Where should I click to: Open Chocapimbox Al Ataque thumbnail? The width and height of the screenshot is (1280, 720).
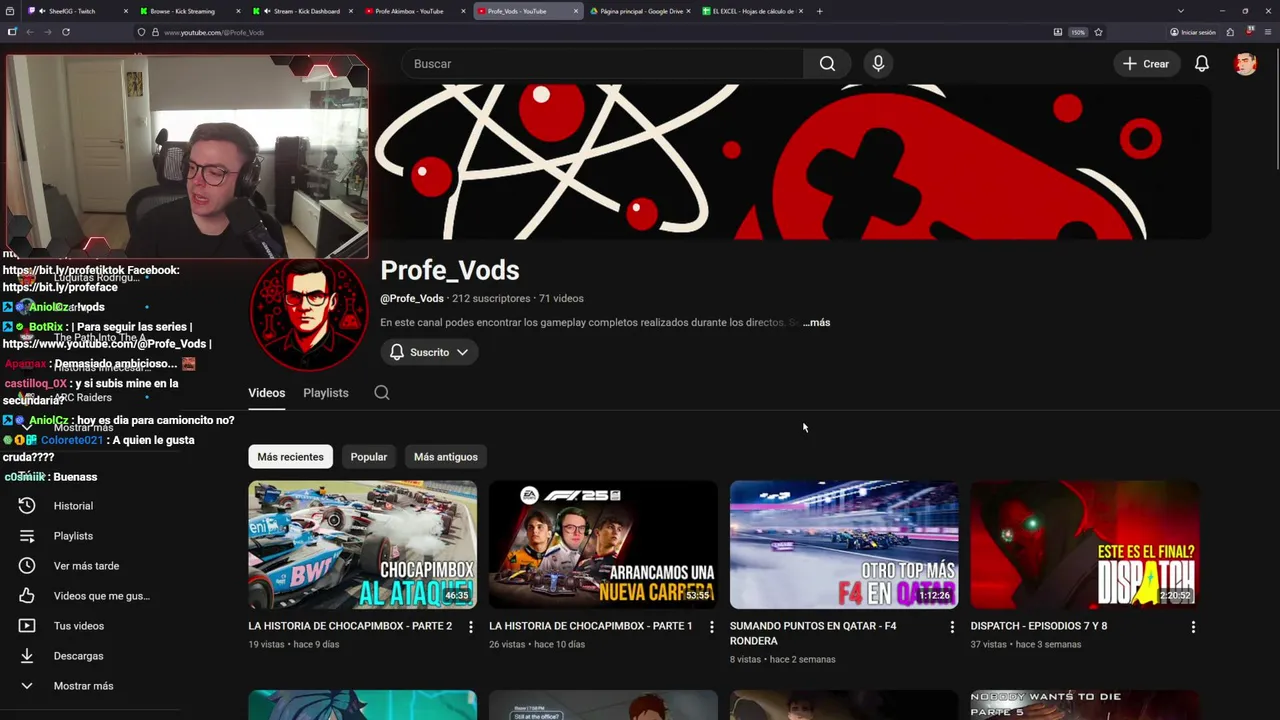[x=362, y=545]
